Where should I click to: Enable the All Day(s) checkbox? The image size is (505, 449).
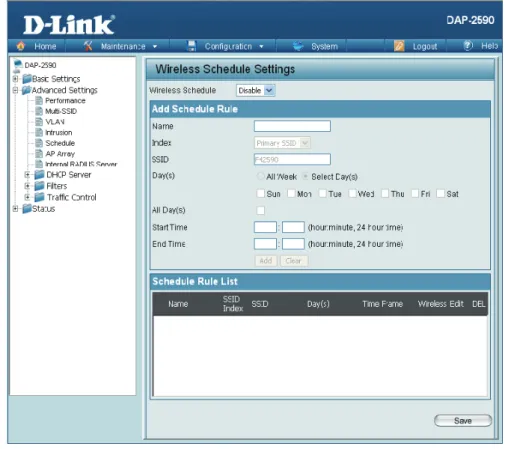(x=261, y=210)
